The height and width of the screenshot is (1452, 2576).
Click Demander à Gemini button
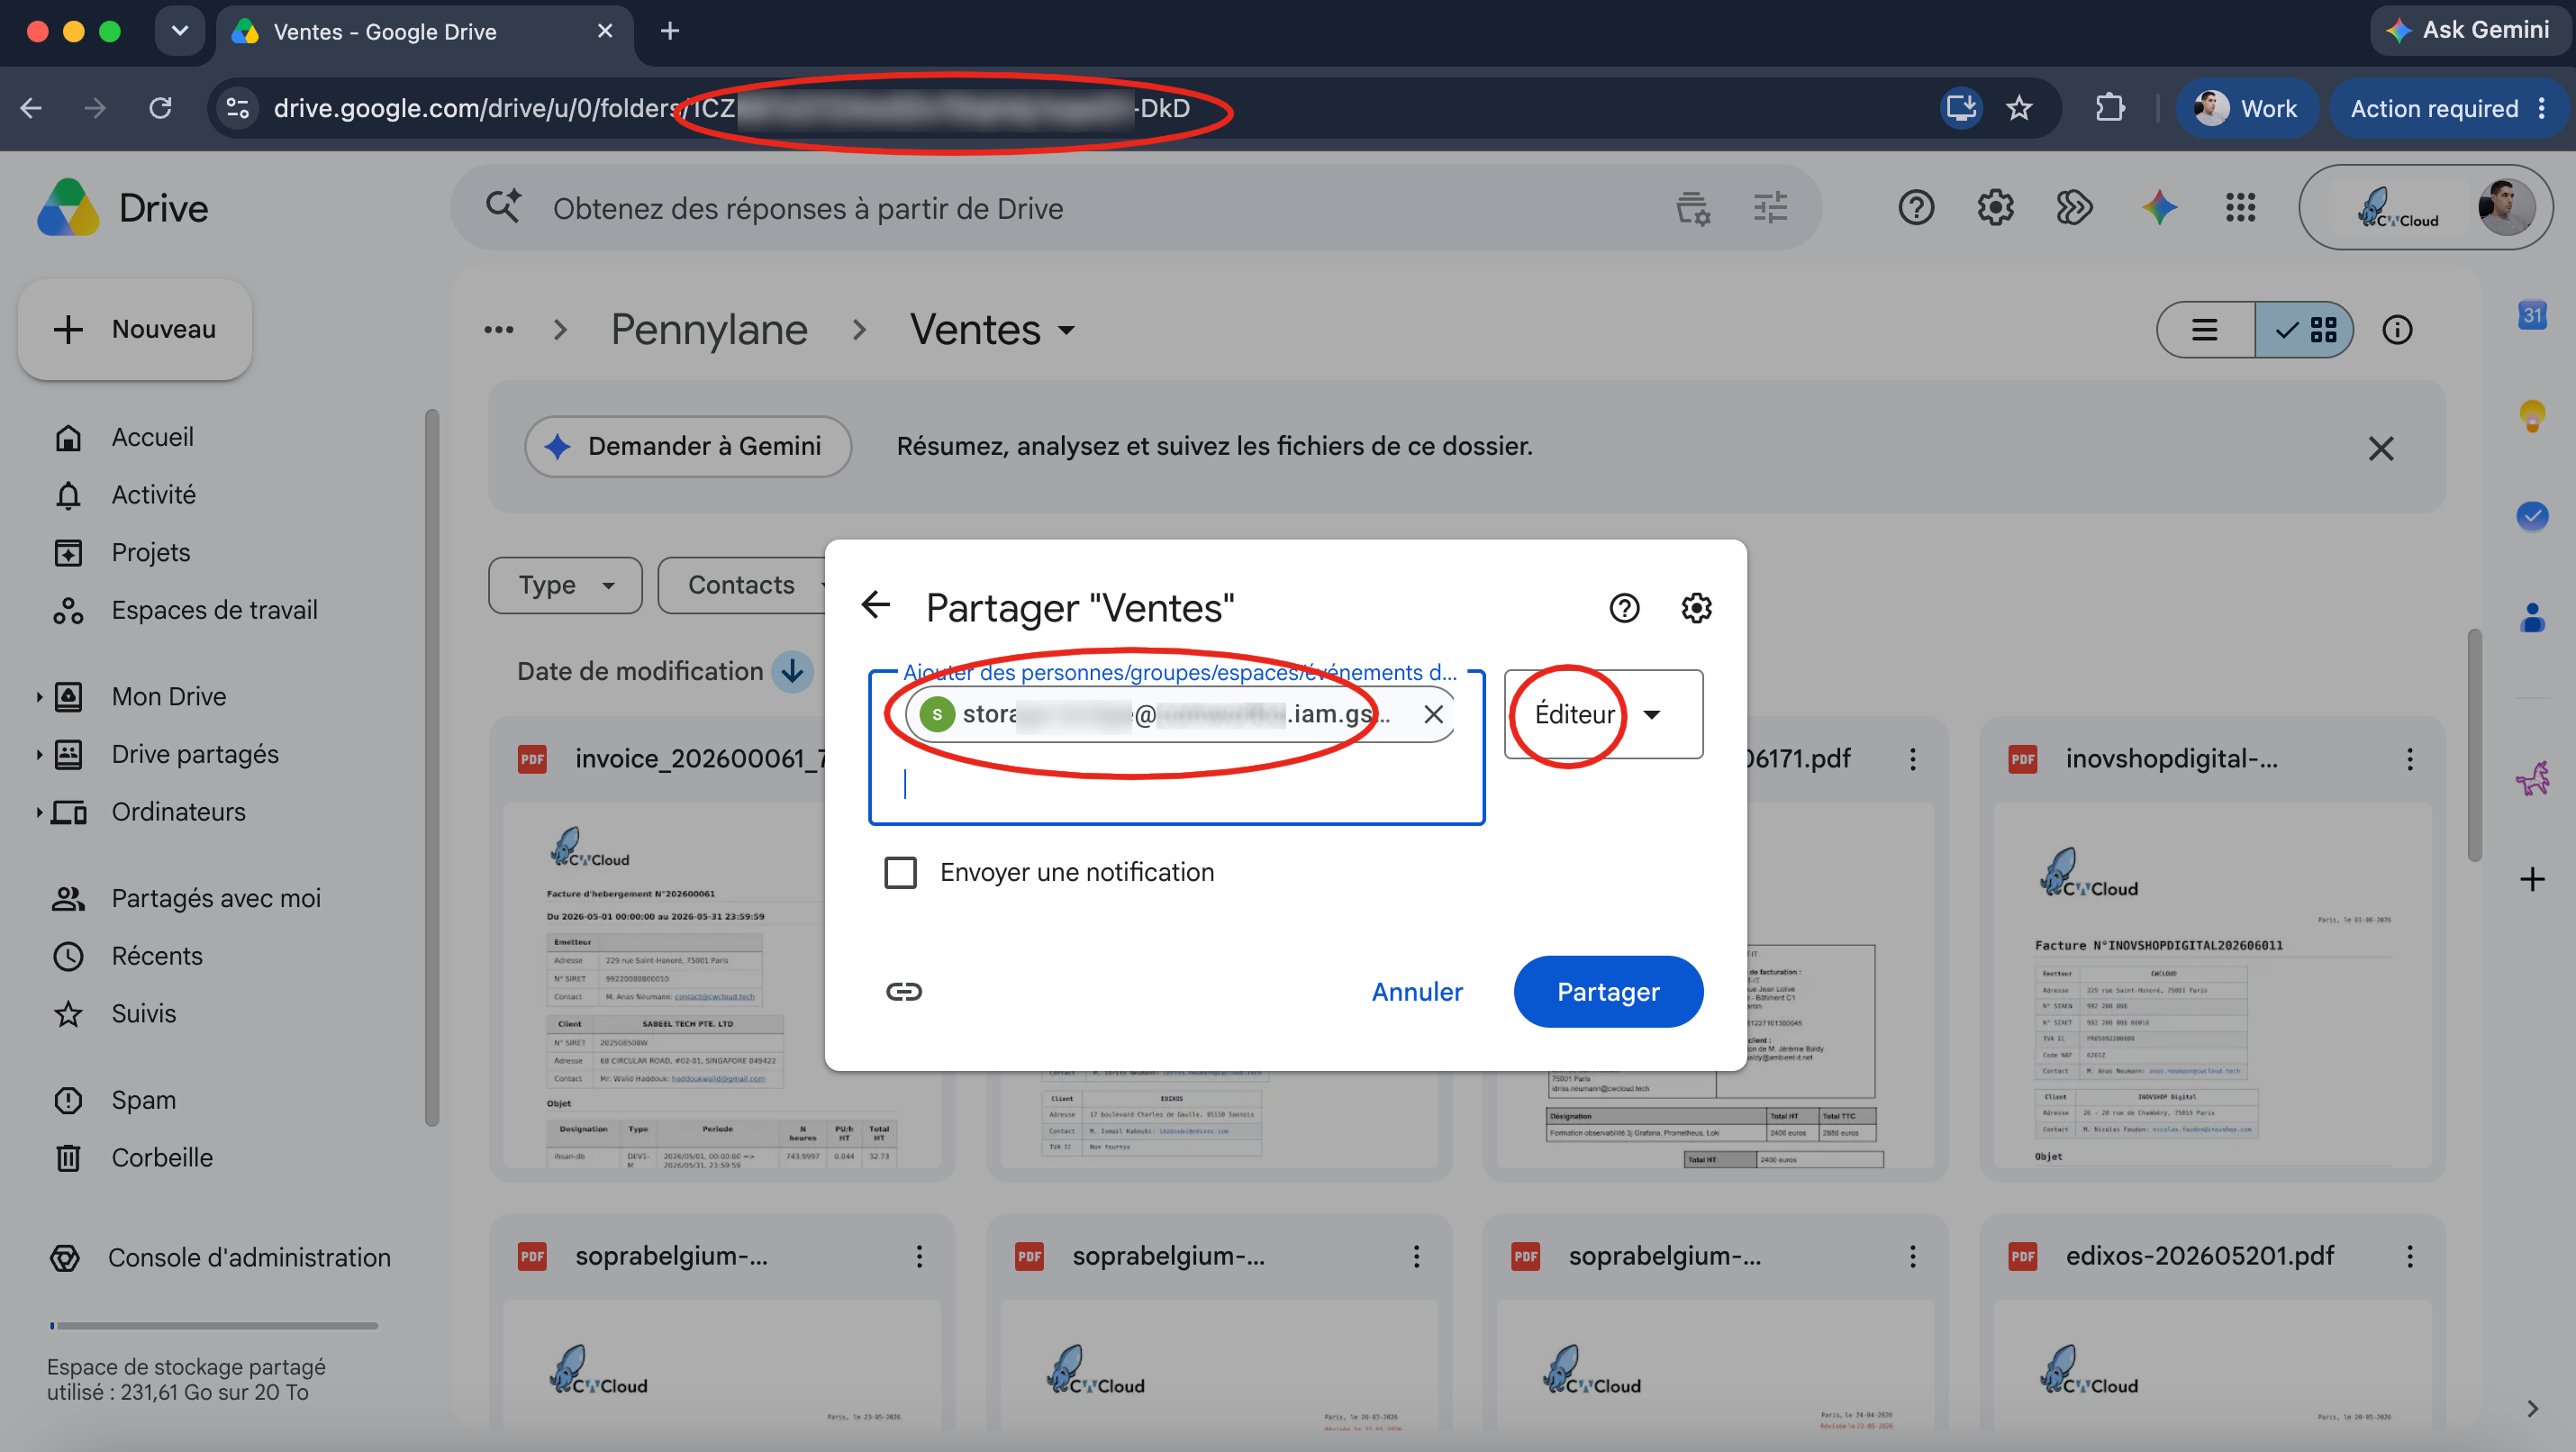(688, 446)
